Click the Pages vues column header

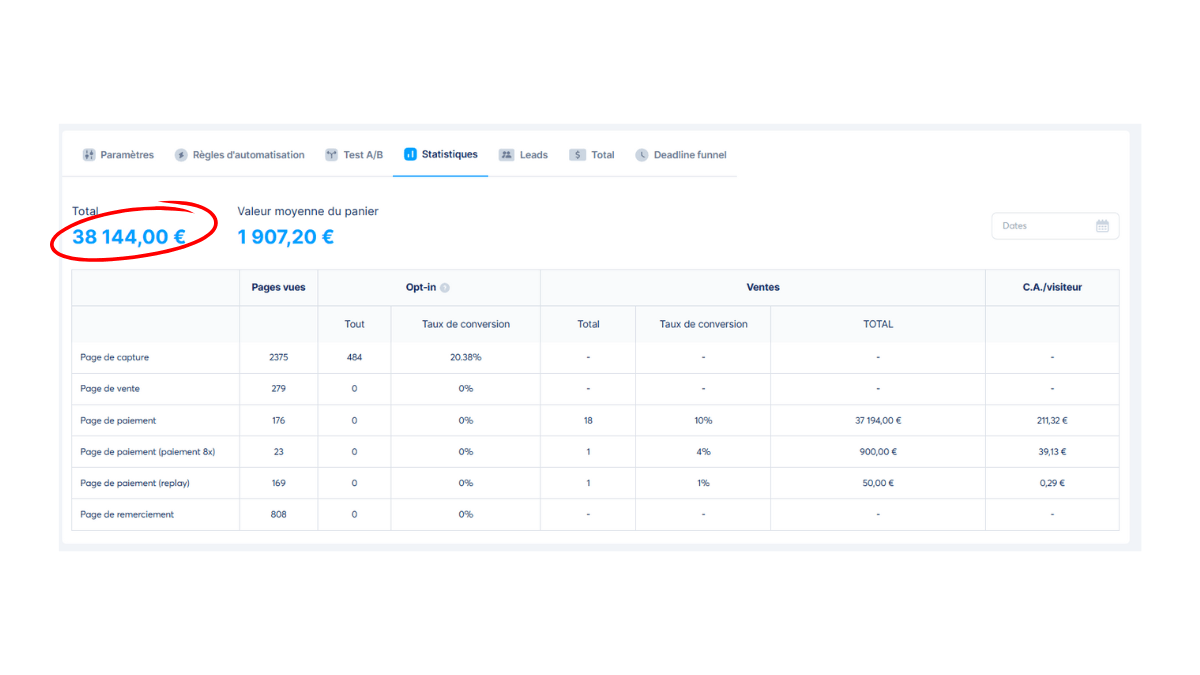(278, 287)
